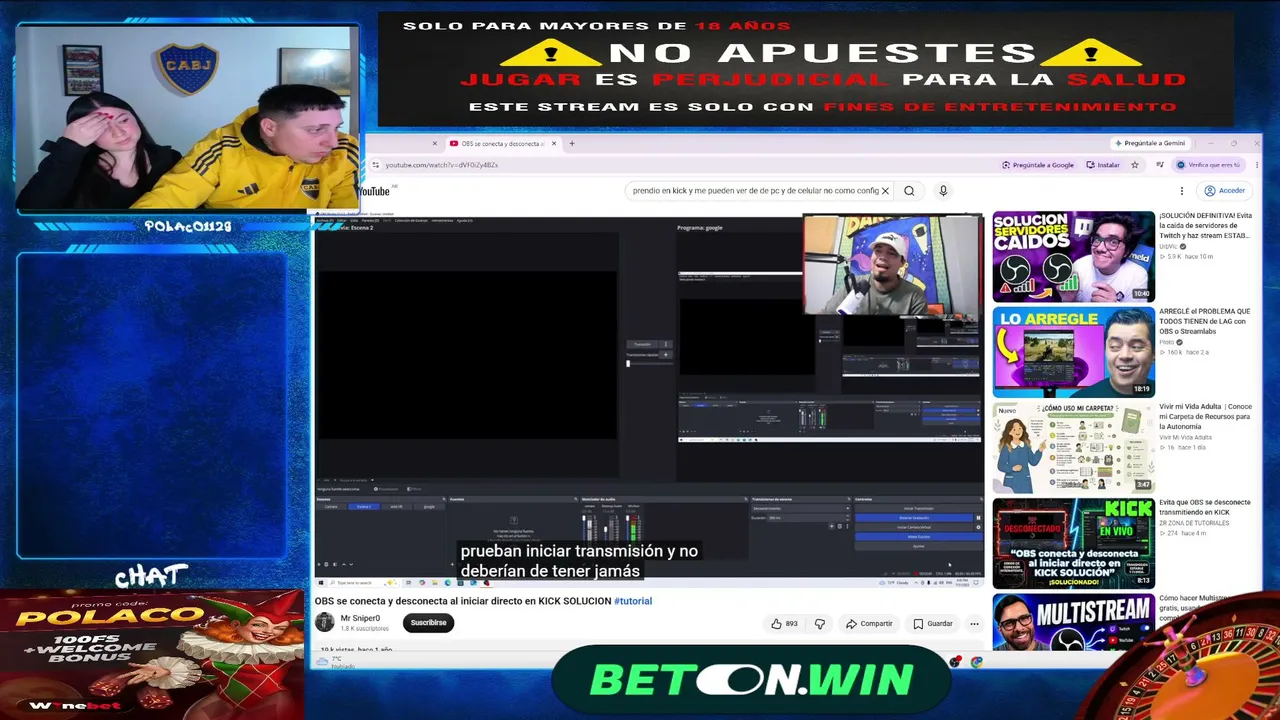Viewport: 1280px width, 720px height.
Task: Click title Evita que OBS se desconecte
Action: point(1205,507)
